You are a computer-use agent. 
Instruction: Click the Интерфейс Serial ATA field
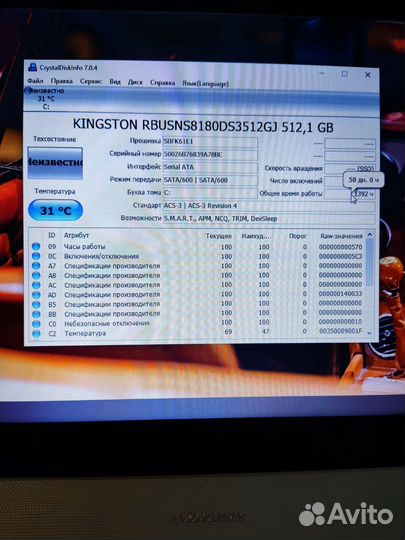pyautogui.click(x=210, y=167)
